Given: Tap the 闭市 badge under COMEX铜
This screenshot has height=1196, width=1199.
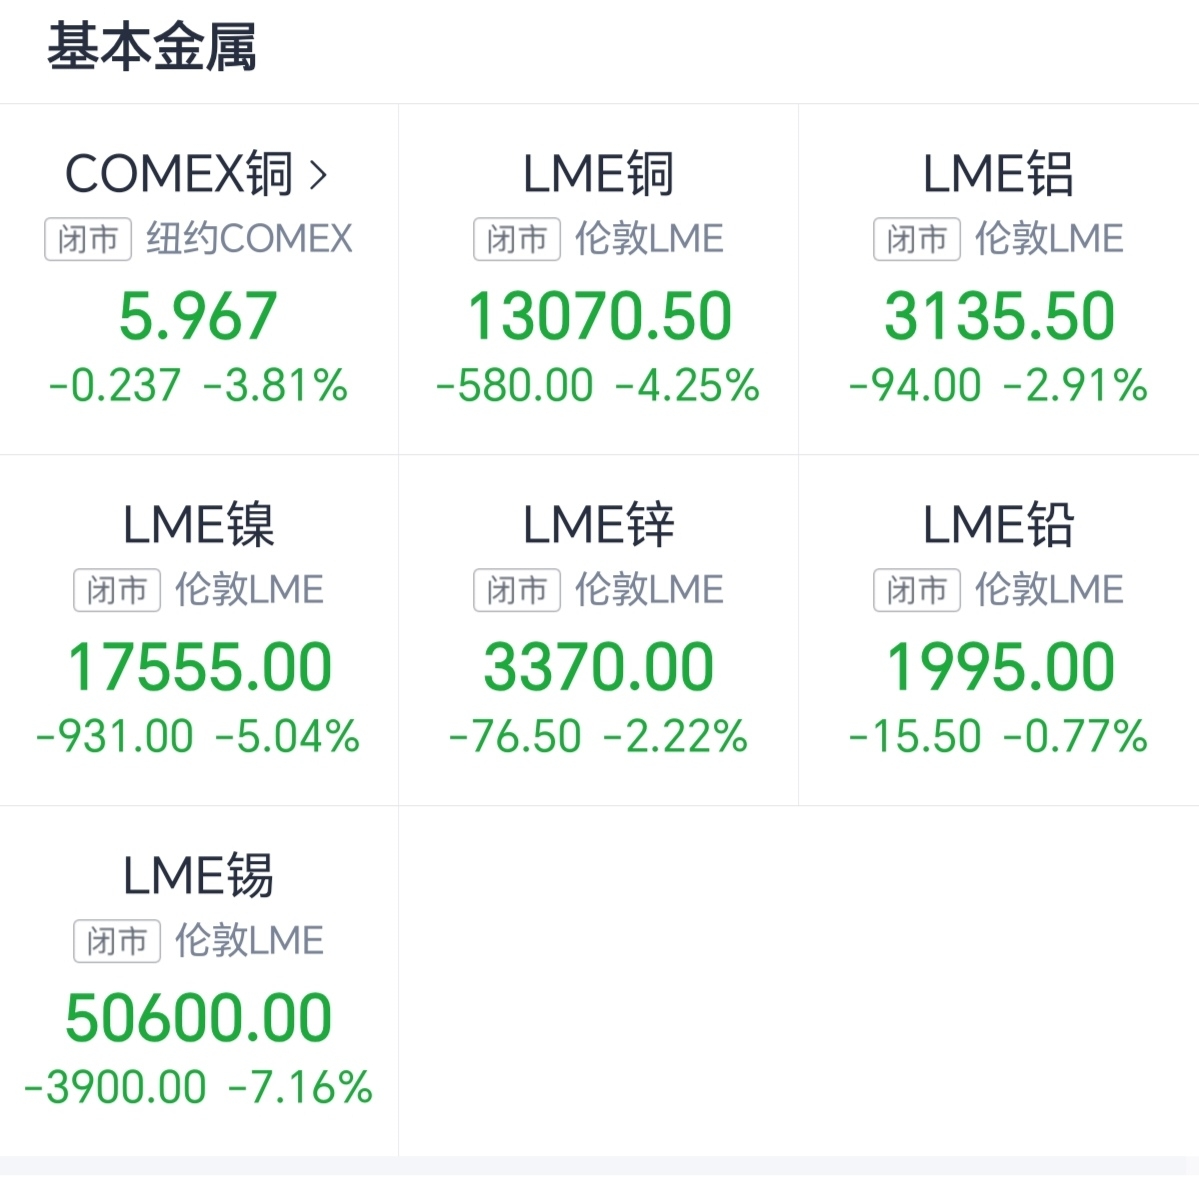Looking at the screenshot, I should click(88, 240).
